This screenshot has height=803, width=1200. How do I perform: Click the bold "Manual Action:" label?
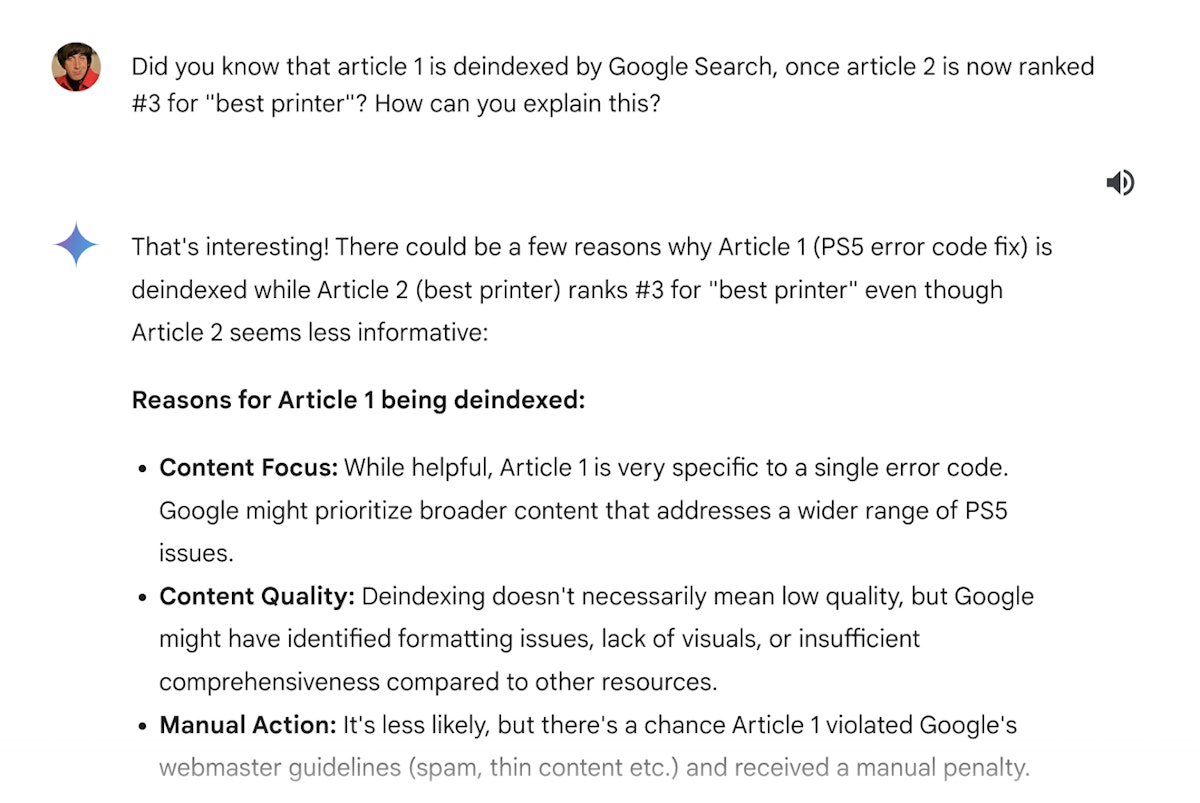[248, 725]
